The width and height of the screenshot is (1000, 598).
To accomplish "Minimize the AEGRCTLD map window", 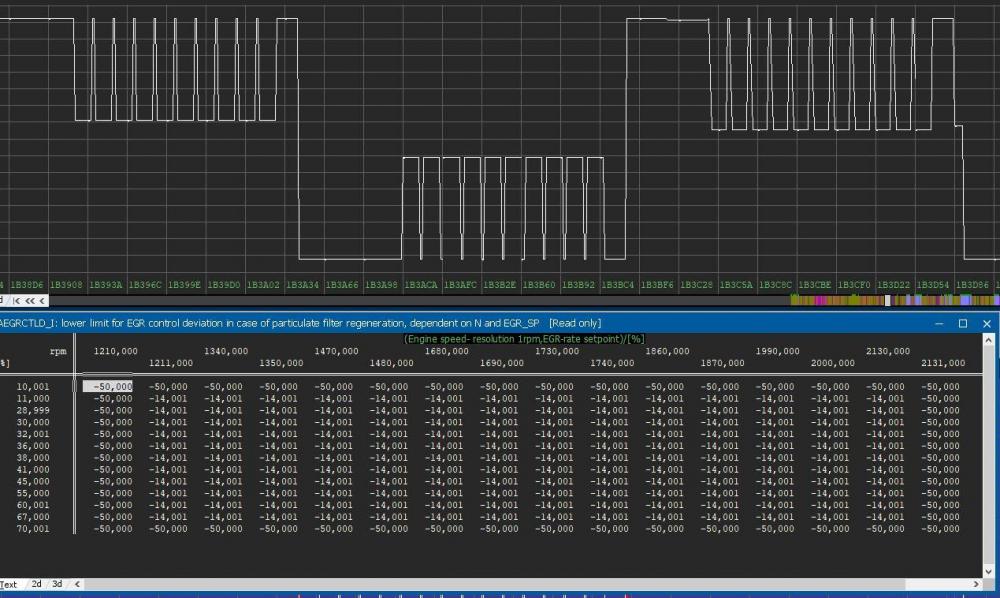I will pyautogui.click(x=940, y=324).
